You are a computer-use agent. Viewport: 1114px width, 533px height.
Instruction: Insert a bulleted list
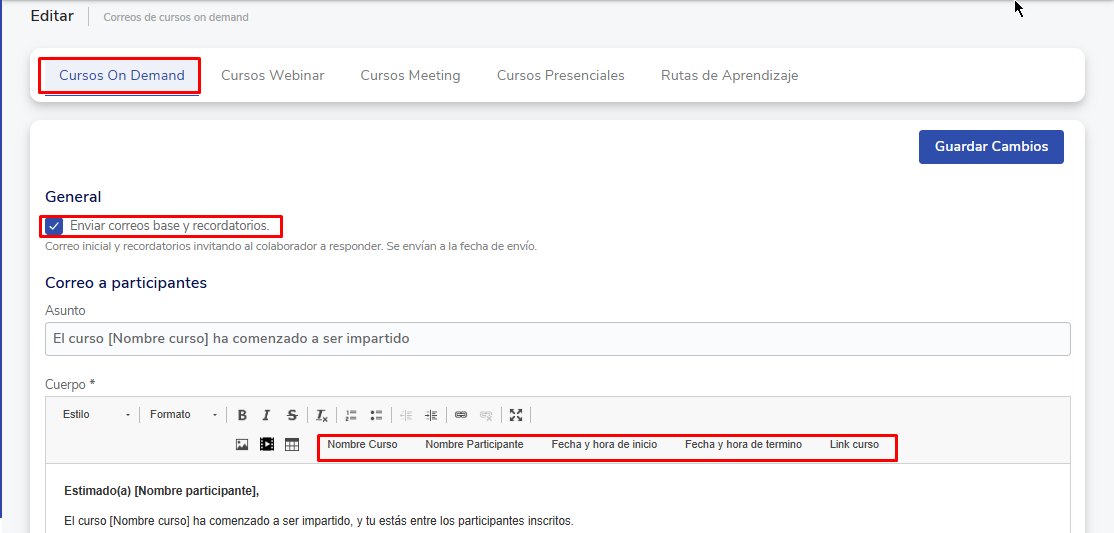click(376, 415)
